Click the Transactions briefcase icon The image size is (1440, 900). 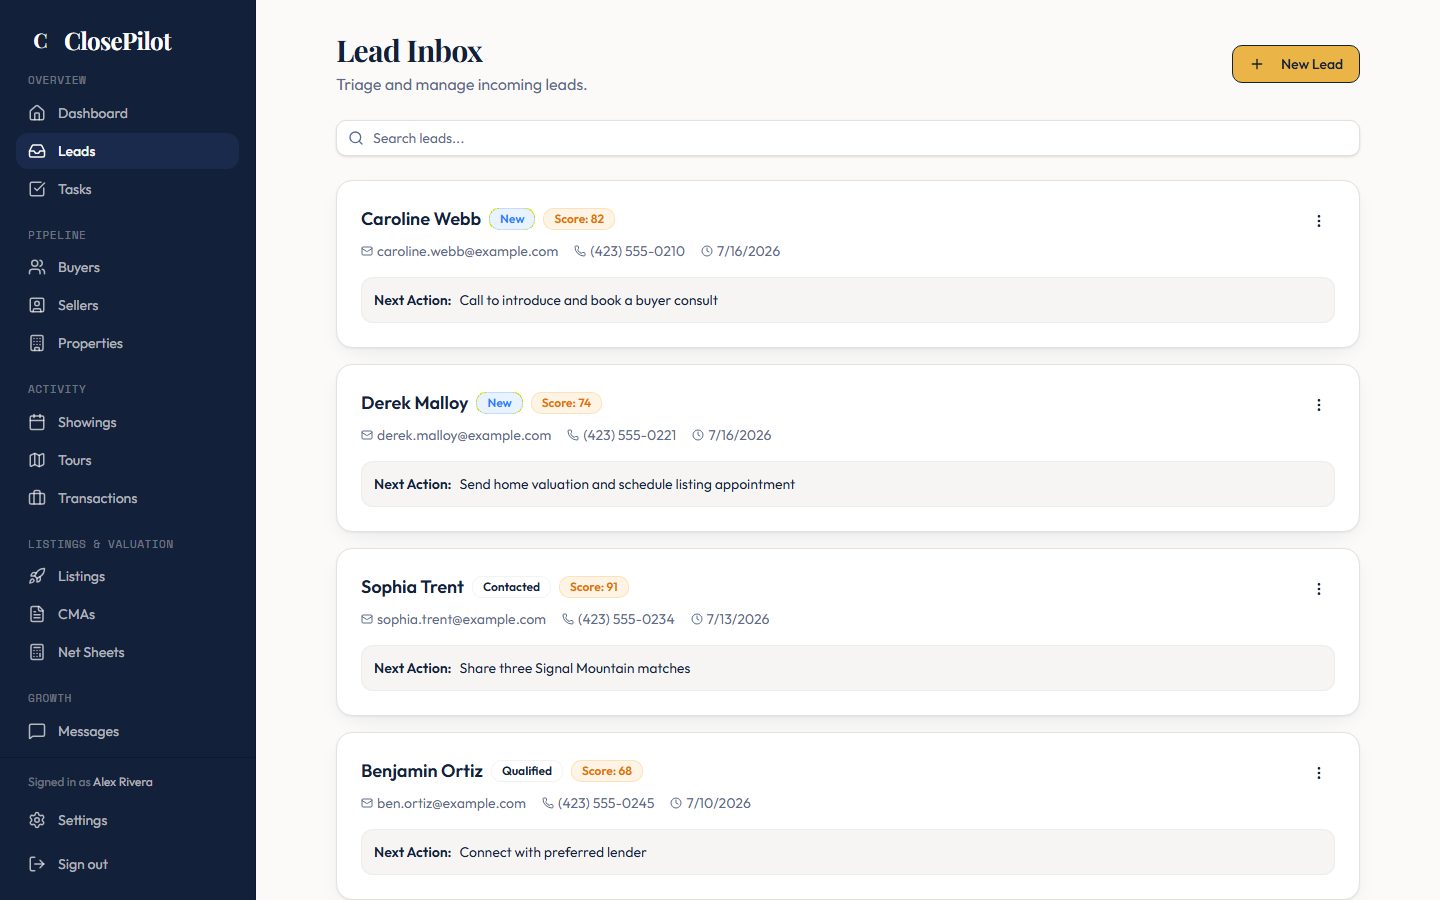click(37, 498)
